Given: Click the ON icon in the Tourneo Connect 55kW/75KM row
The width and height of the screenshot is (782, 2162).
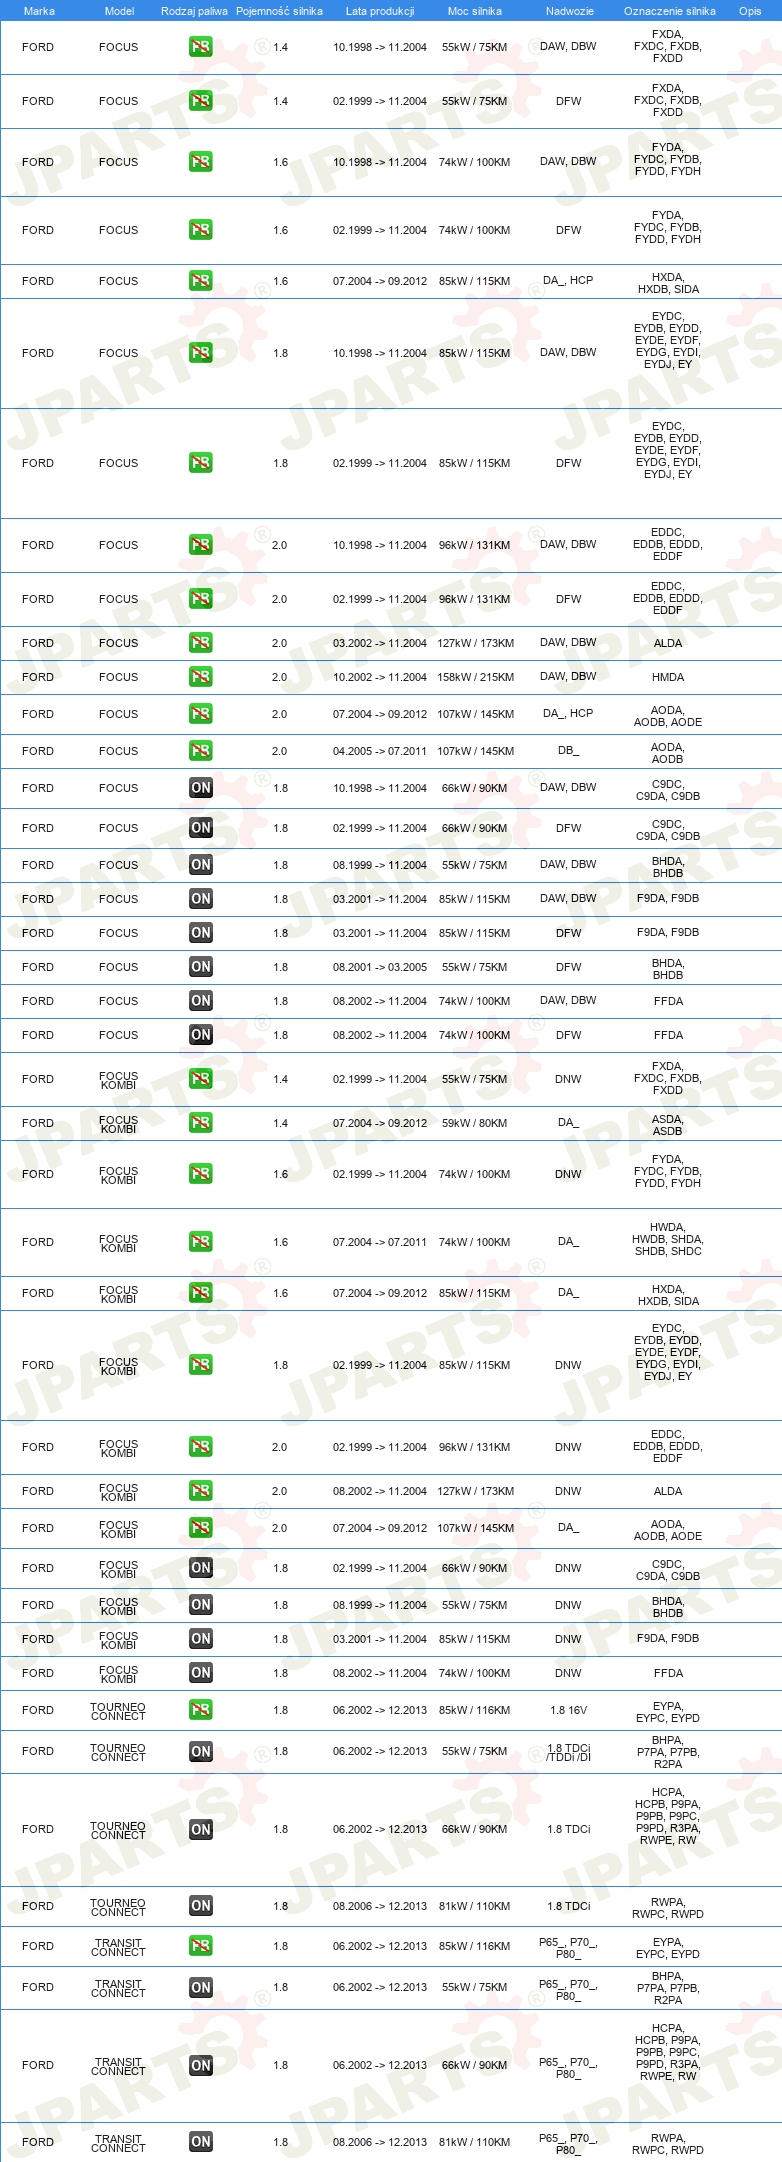Looking at the screenshot, I should [201, 1751].
